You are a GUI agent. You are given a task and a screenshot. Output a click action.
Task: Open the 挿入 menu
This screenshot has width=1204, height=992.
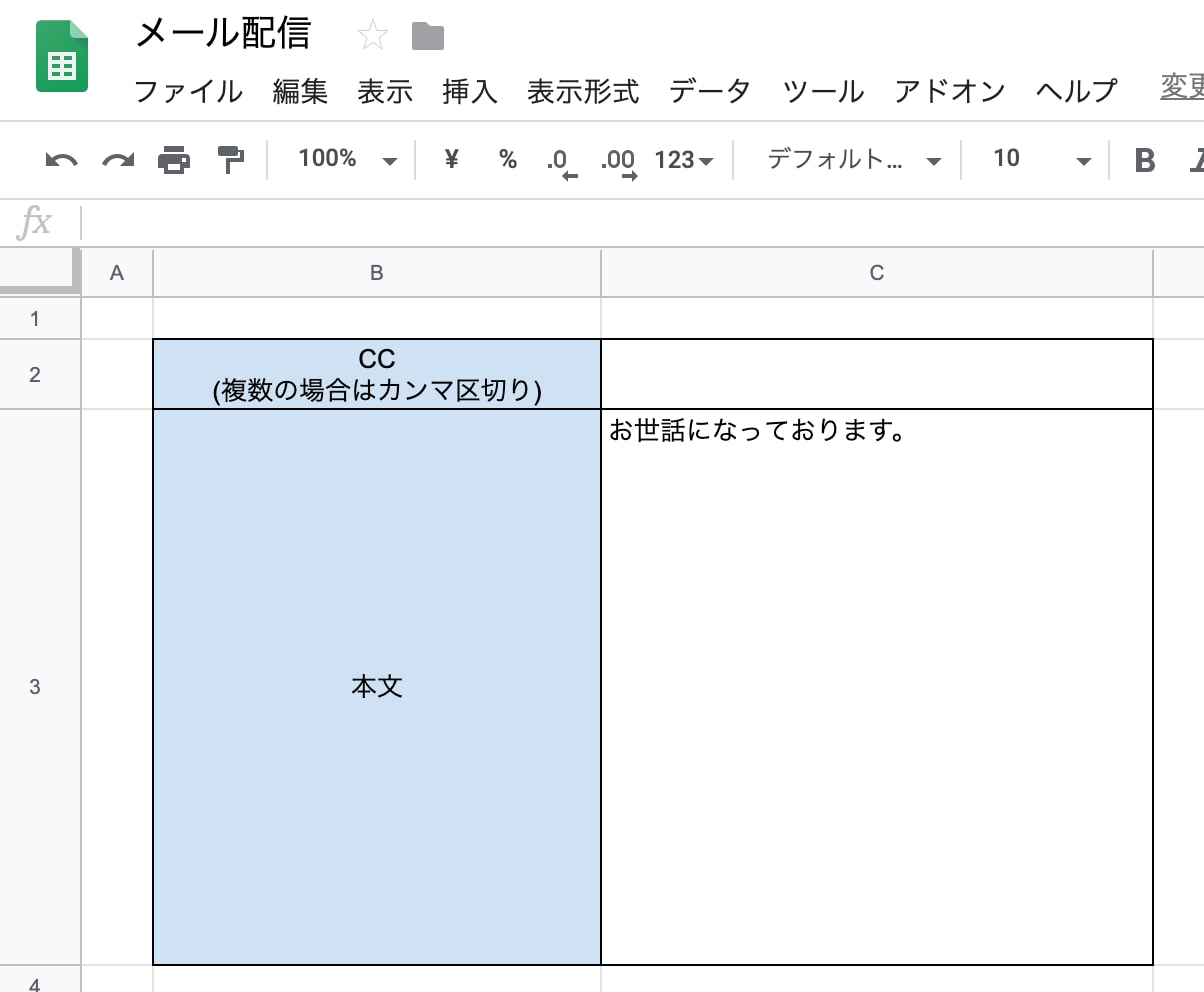tap(470, 92)
